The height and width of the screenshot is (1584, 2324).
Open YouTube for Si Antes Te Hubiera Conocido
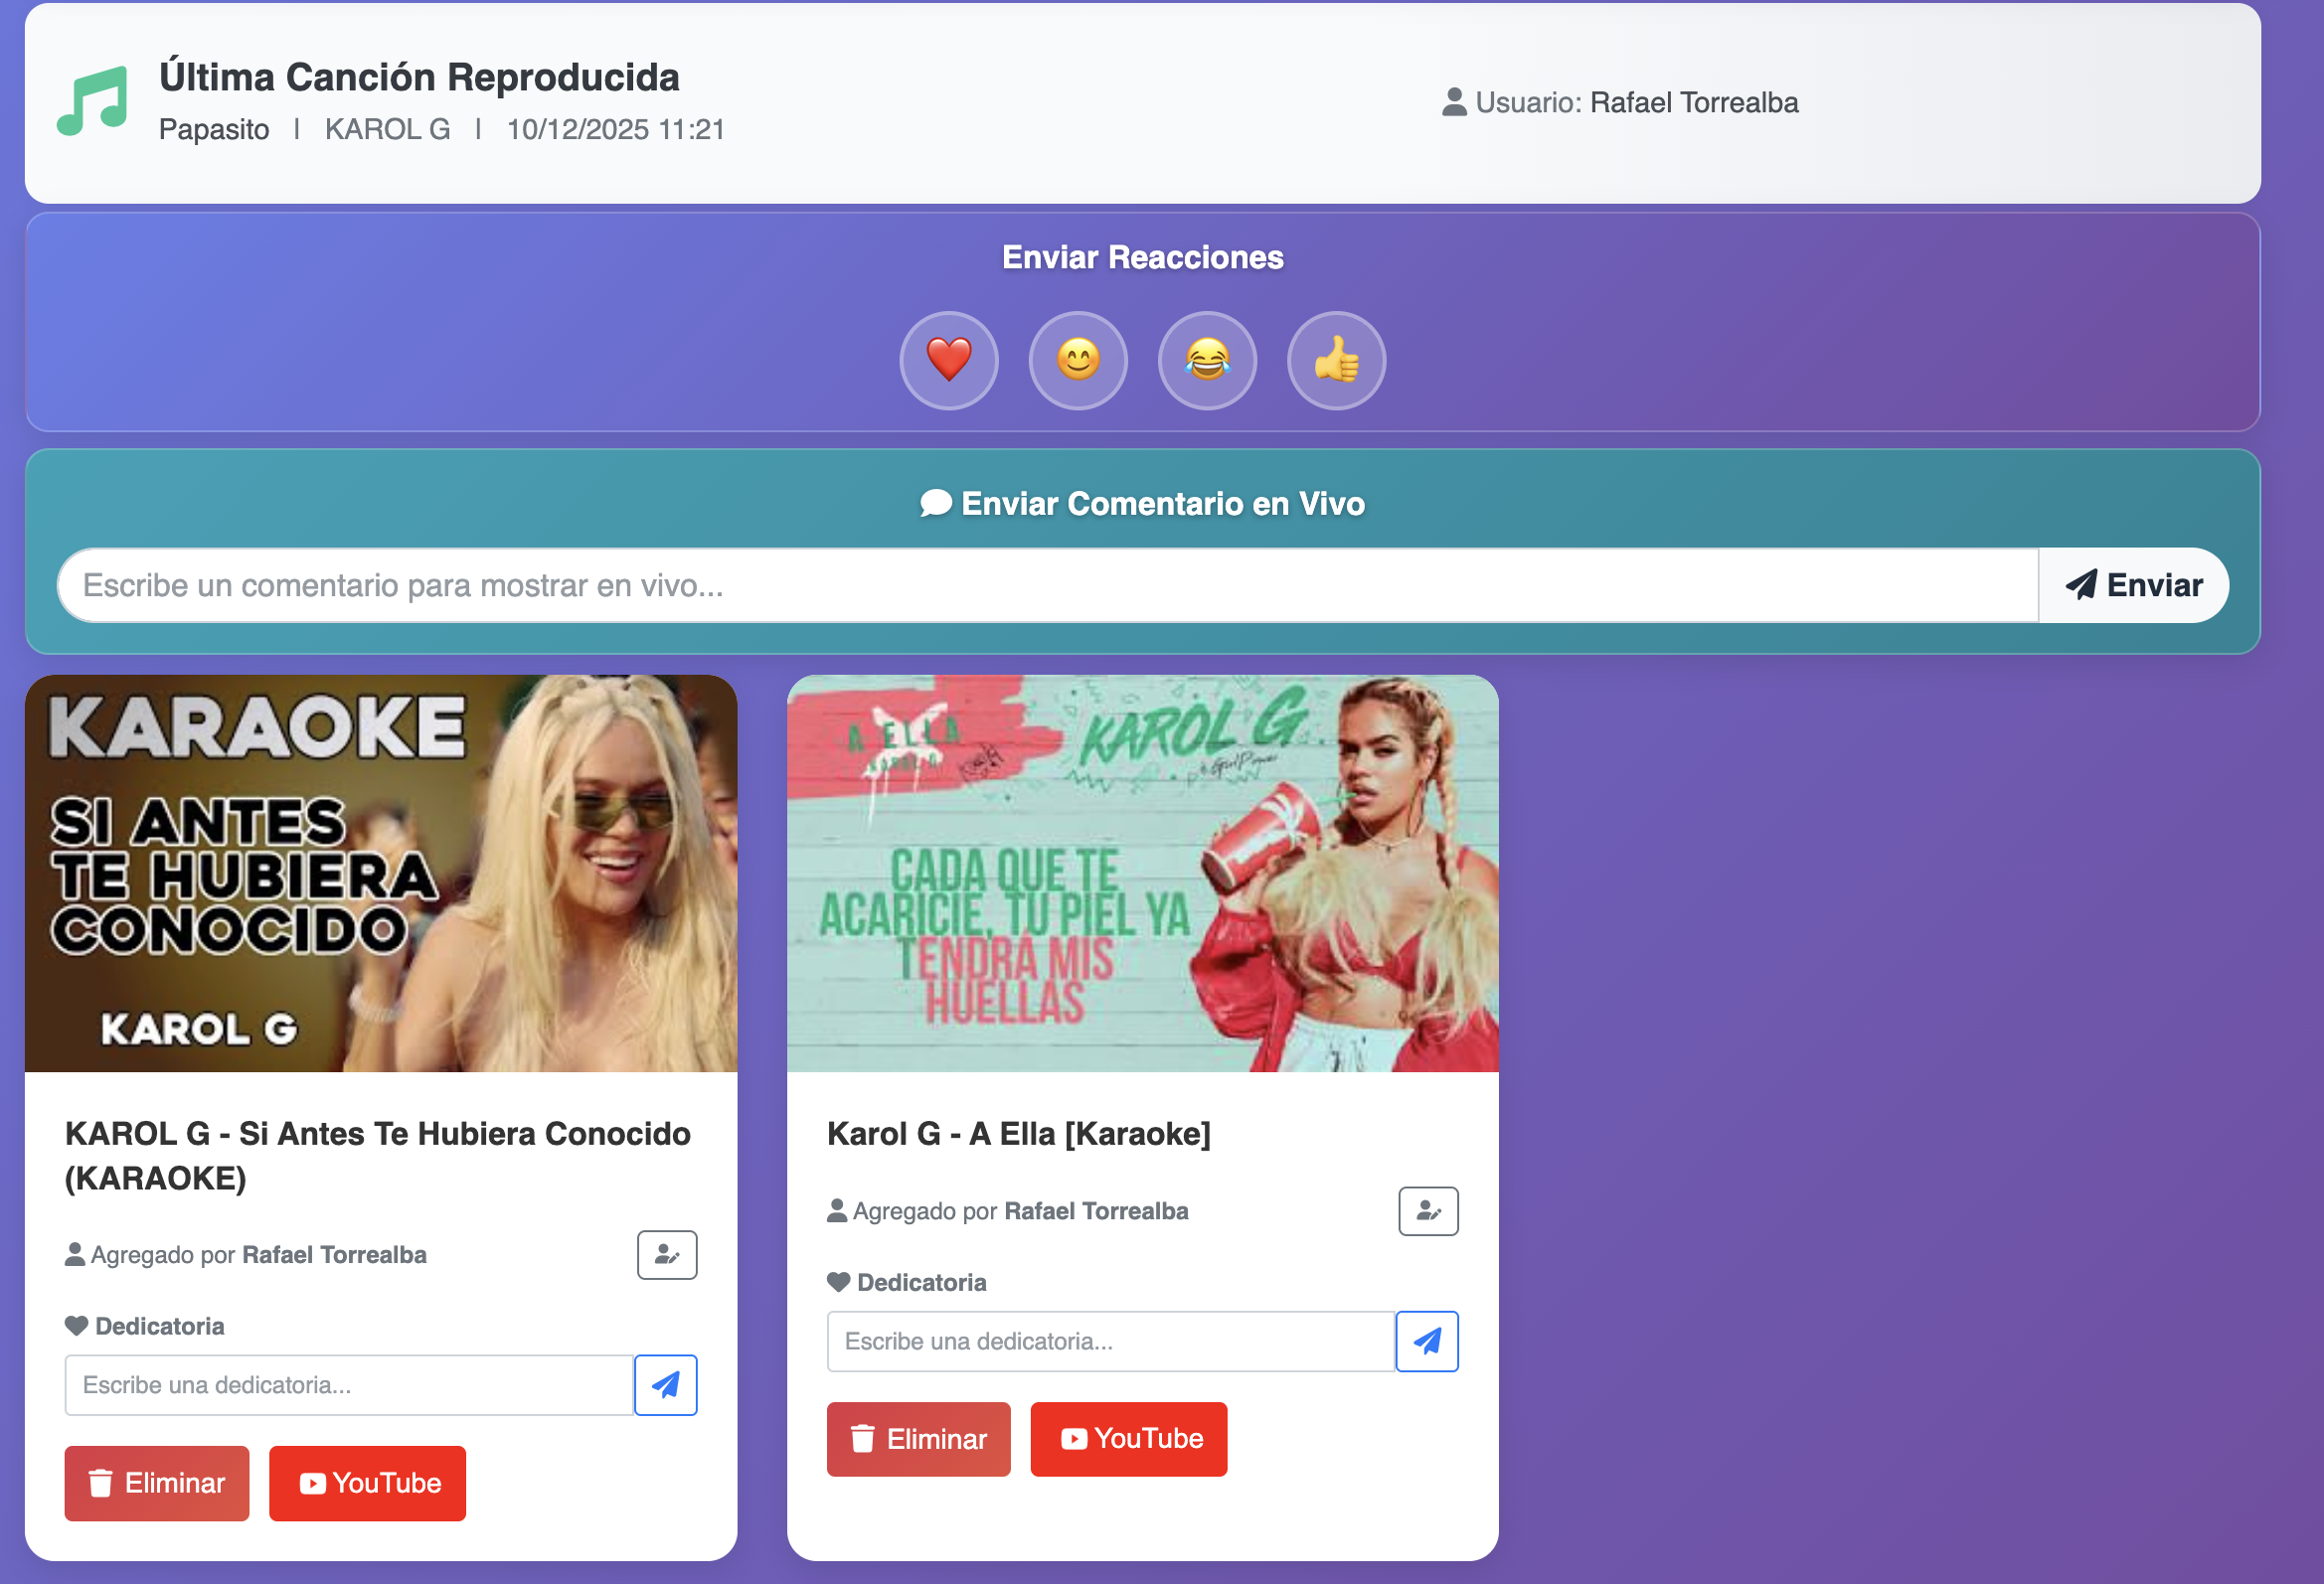point(367,1482)
